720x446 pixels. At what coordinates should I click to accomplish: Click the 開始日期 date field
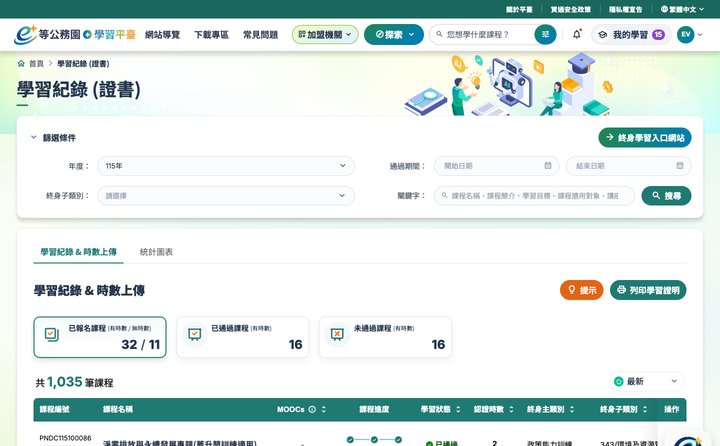coord(496,166)
